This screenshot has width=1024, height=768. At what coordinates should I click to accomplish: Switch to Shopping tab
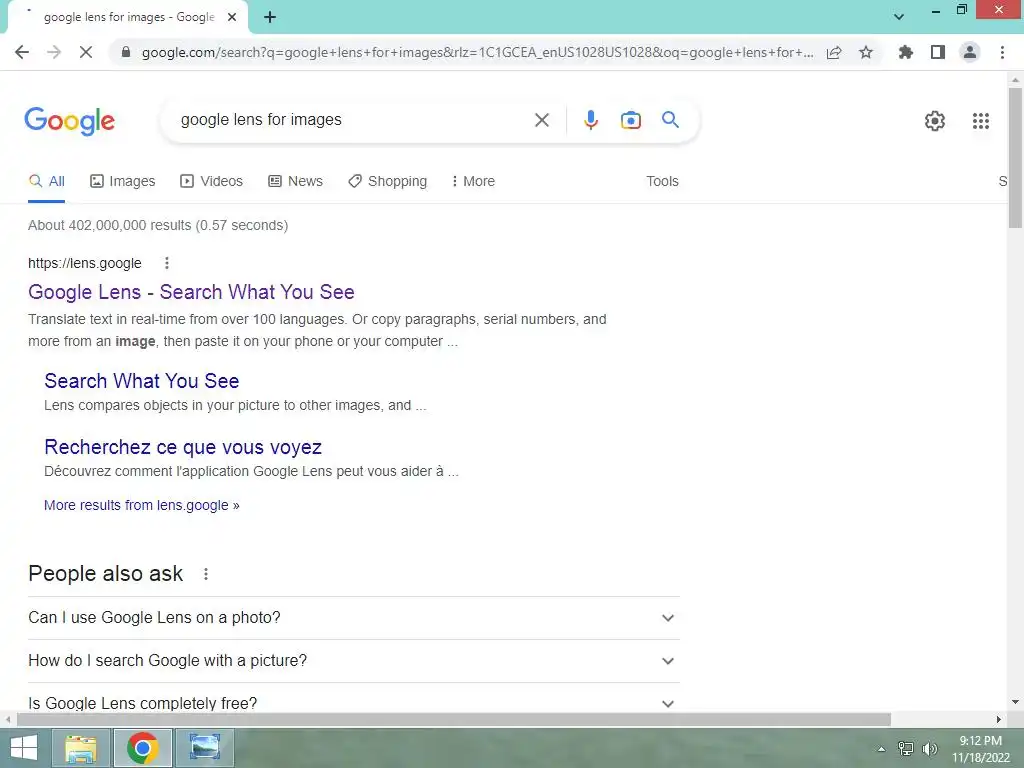tap(387, 182)
